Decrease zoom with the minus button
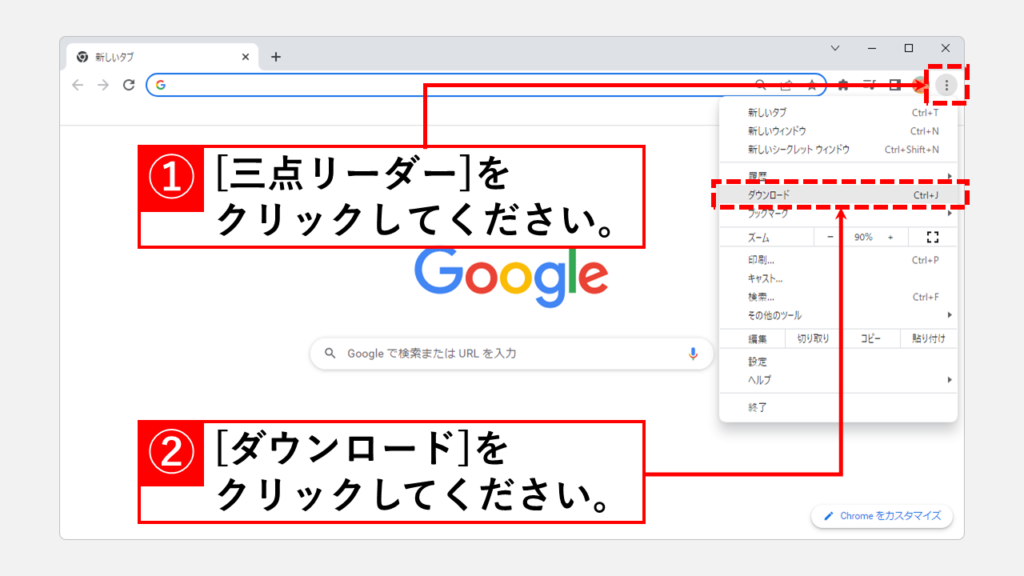The image size is (1024, 576). tap(830, 237)
